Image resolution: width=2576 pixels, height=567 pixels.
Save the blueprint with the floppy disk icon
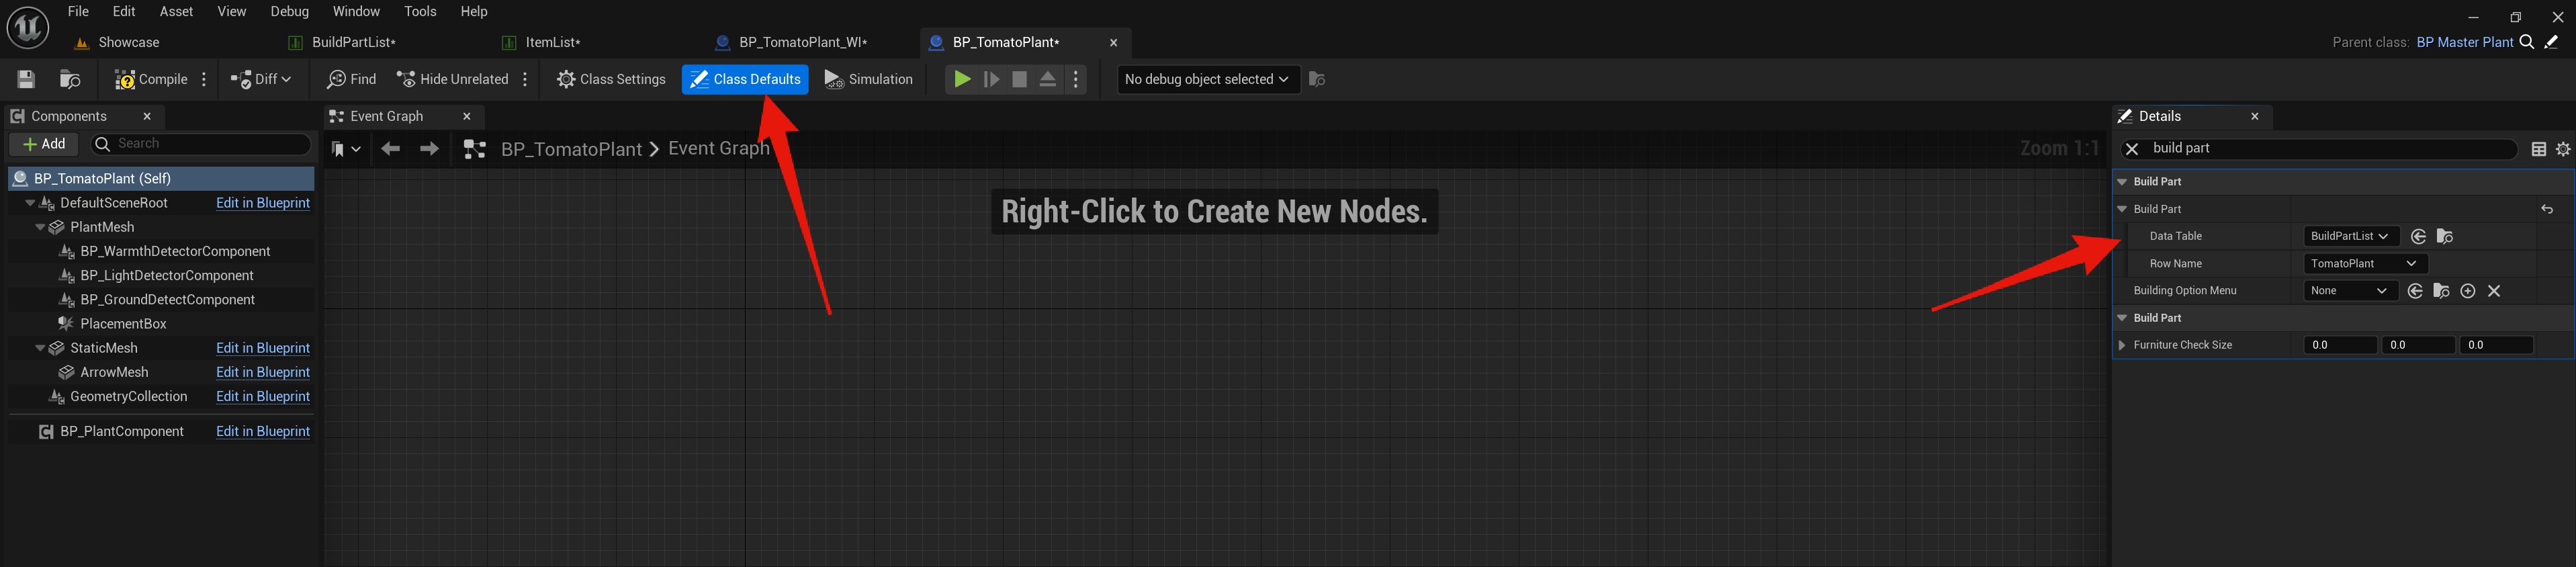27,79
